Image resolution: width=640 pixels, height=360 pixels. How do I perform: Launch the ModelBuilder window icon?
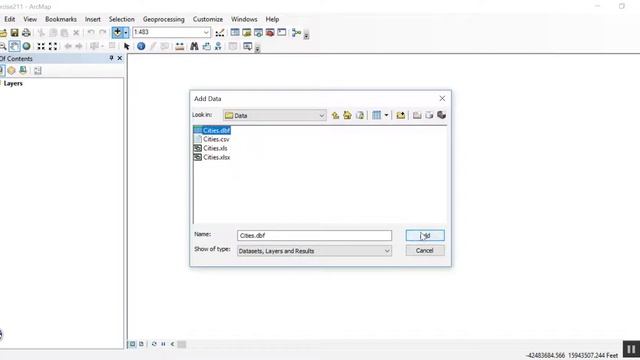[296, 33]
